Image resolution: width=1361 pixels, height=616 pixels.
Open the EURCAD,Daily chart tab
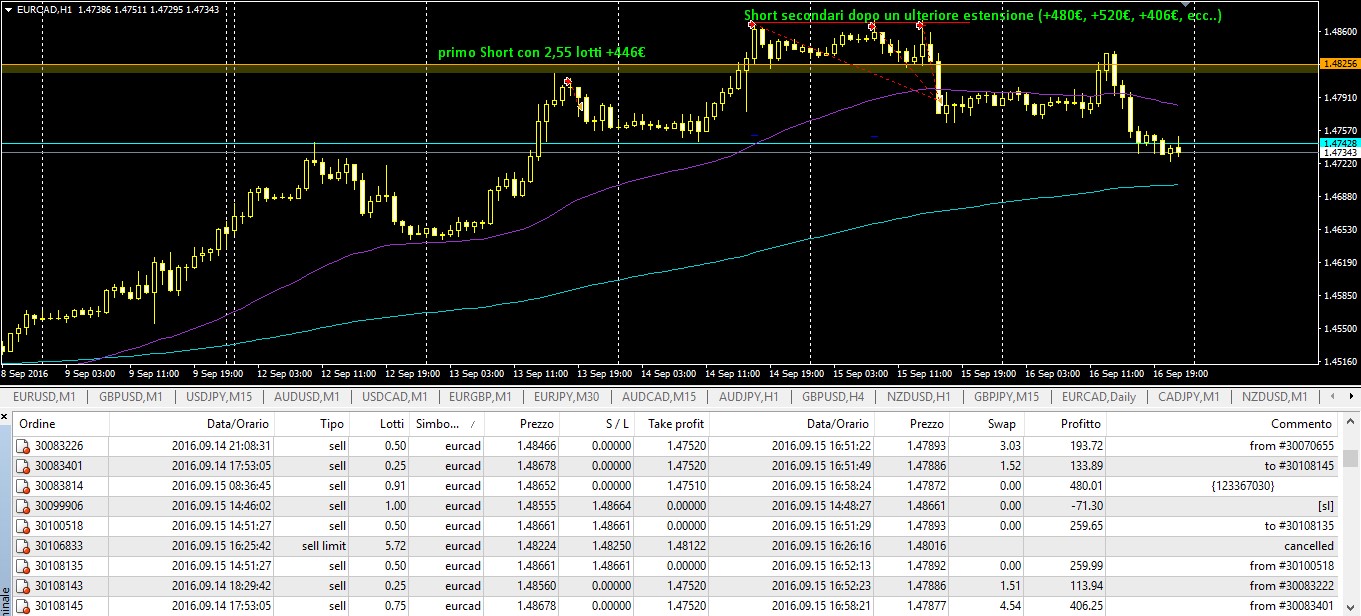[1099, 397]
